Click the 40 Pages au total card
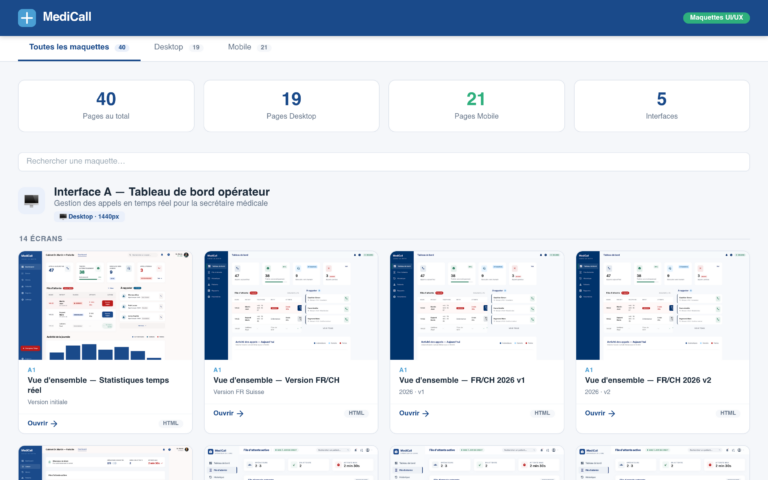 (x=106, y=106)
